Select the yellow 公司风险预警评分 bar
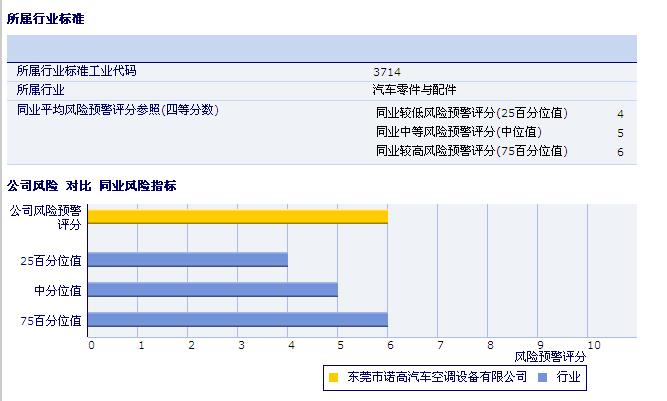The image size is (667, 401). click(238, 217)
